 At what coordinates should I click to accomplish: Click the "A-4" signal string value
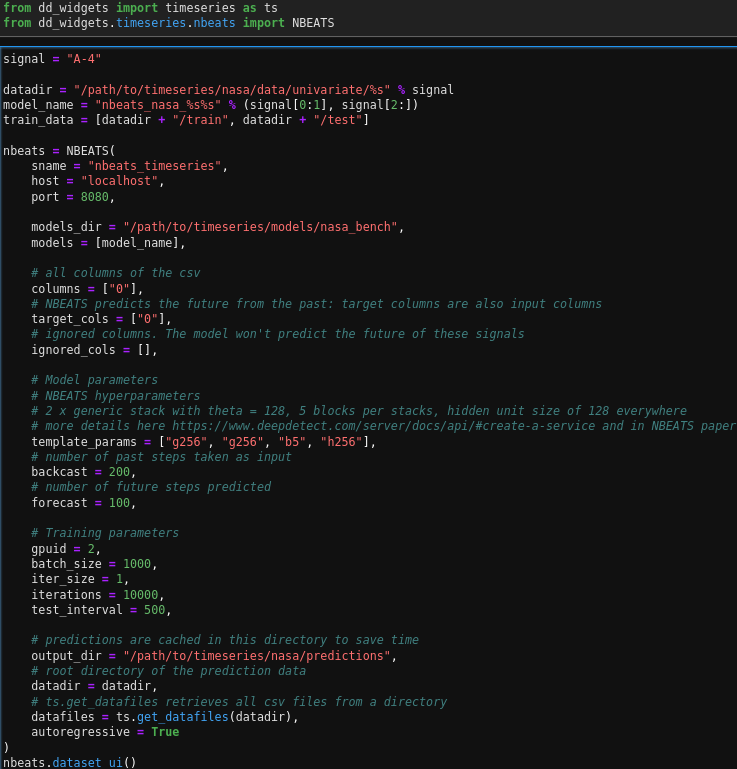83,59
